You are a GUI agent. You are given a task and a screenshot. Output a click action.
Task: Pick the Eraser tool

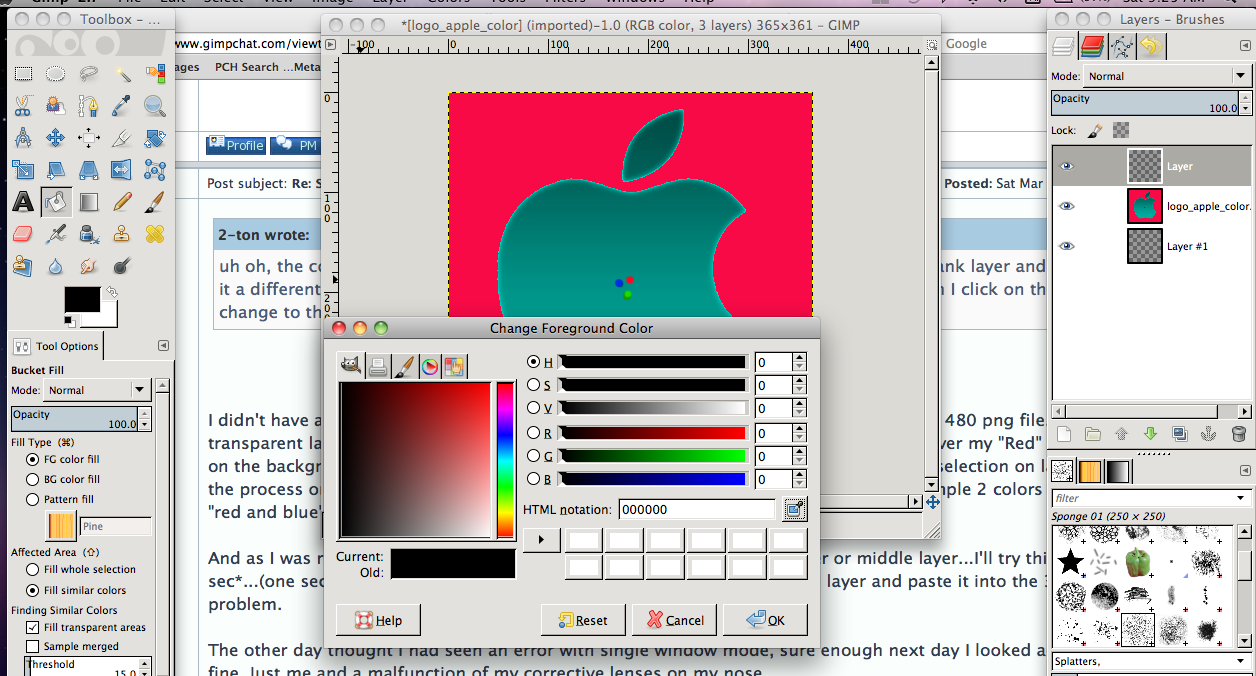[x=23, y=234]
